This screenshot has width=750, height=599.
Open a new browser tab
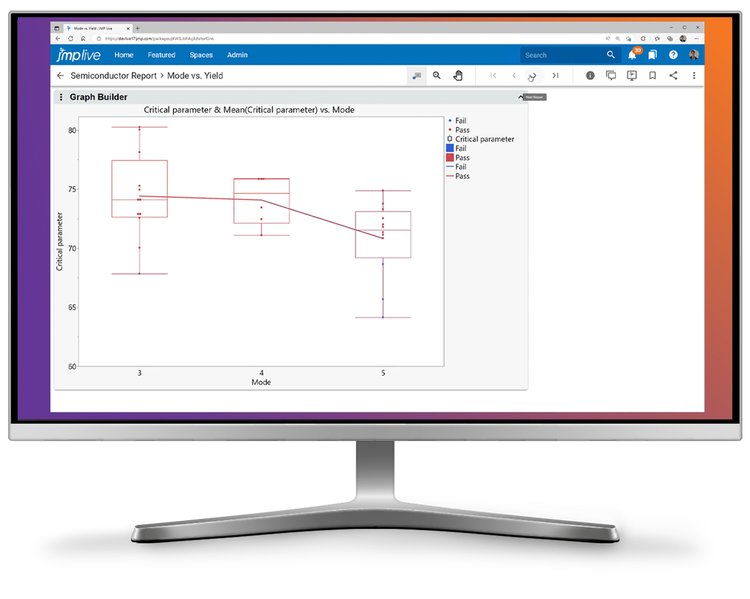138,28
